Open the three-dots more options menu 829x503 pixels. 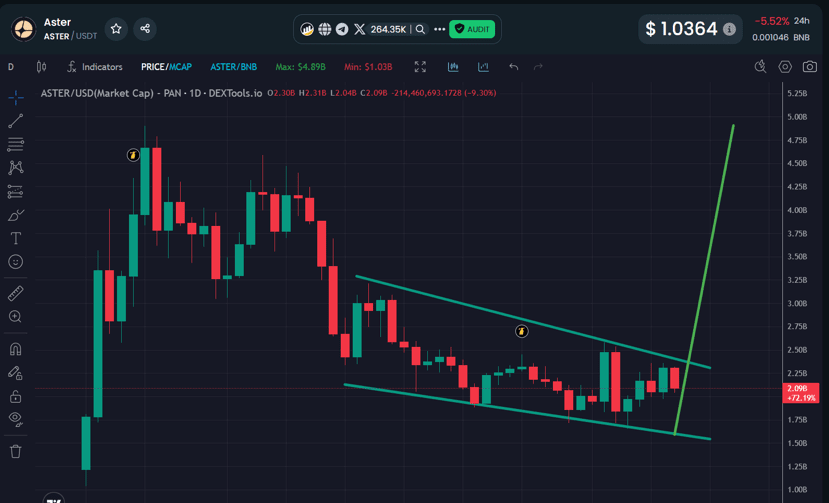pyautogui.click(x=439, y=29)
